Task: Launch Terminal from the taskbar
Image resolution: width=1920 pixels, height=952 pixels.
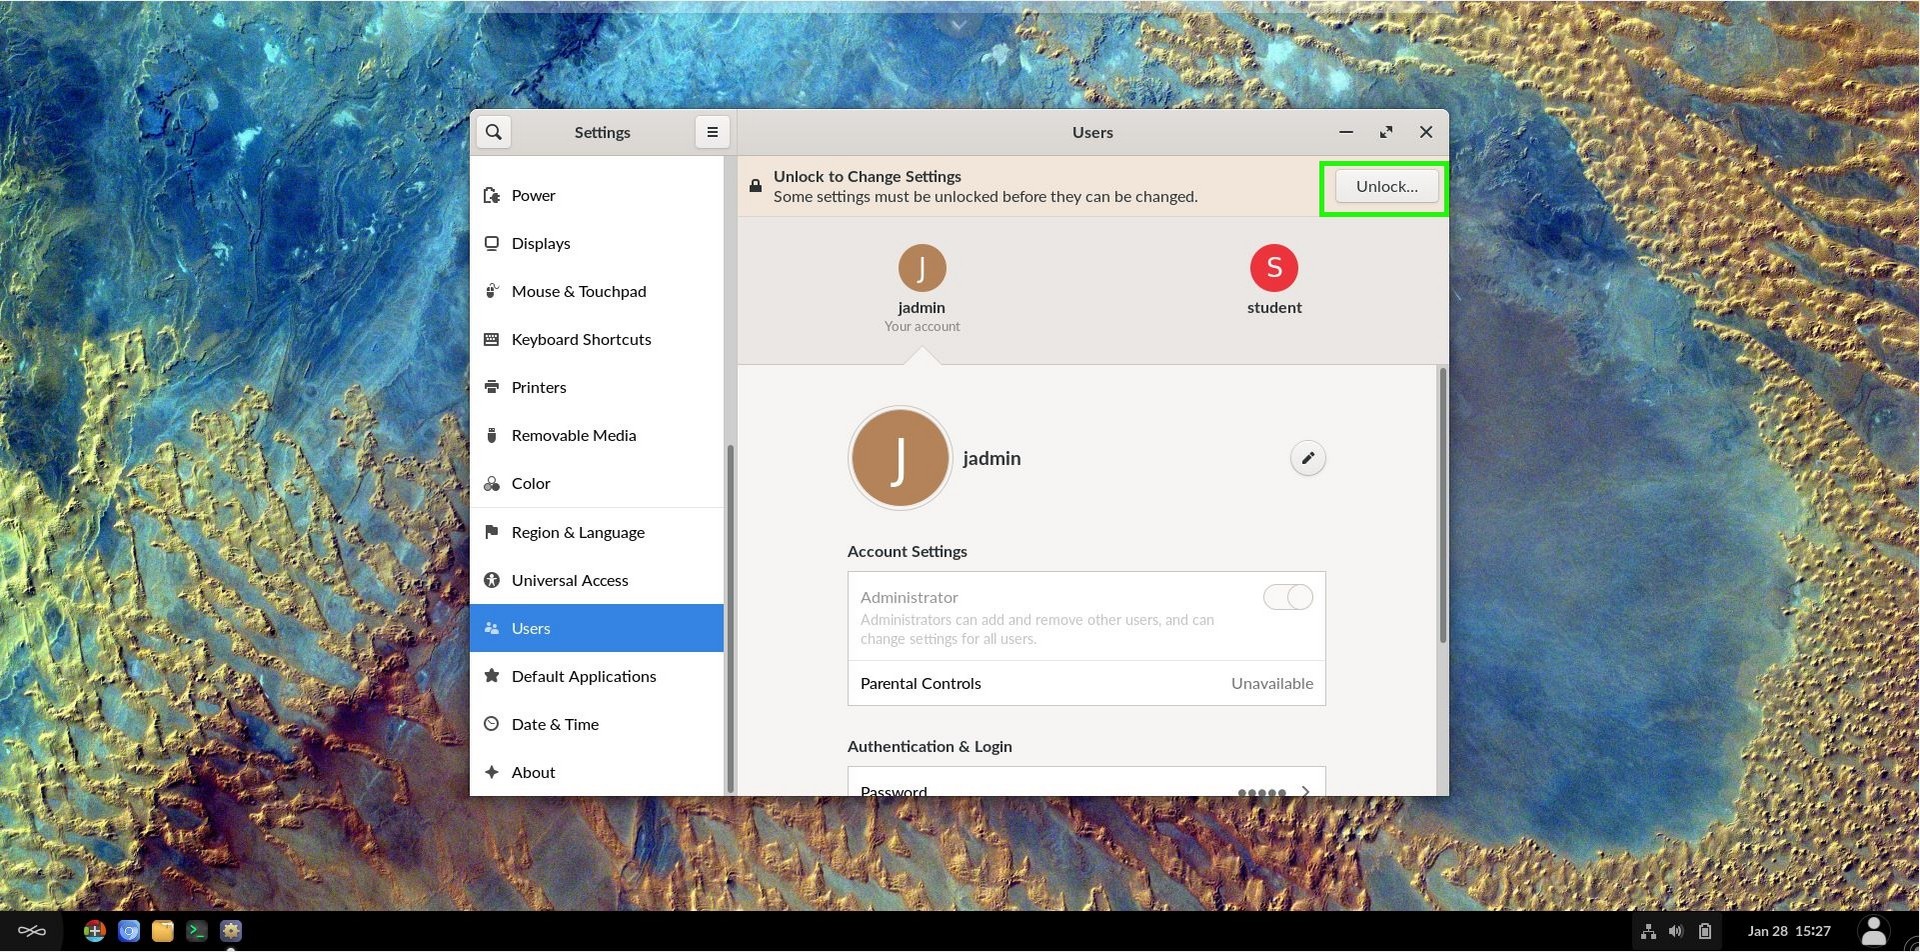Action: [x=197, y=931]
